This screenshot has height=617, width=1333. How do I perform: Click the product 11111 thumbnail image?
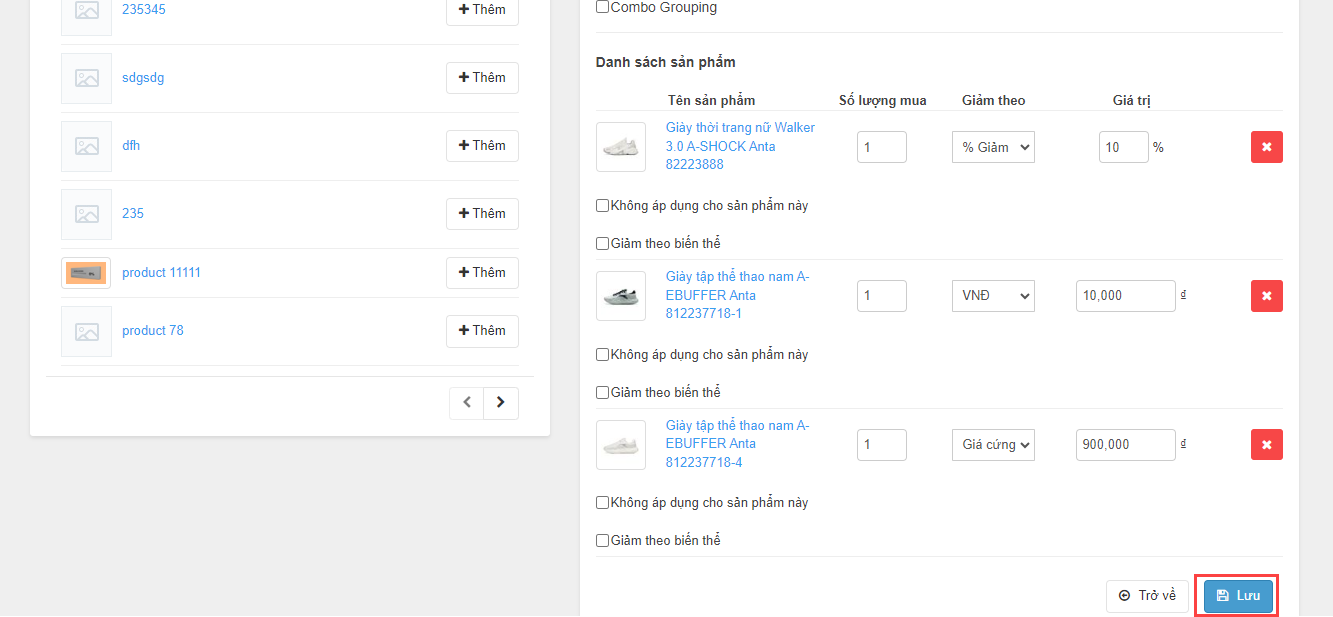[x=86, y=273]
